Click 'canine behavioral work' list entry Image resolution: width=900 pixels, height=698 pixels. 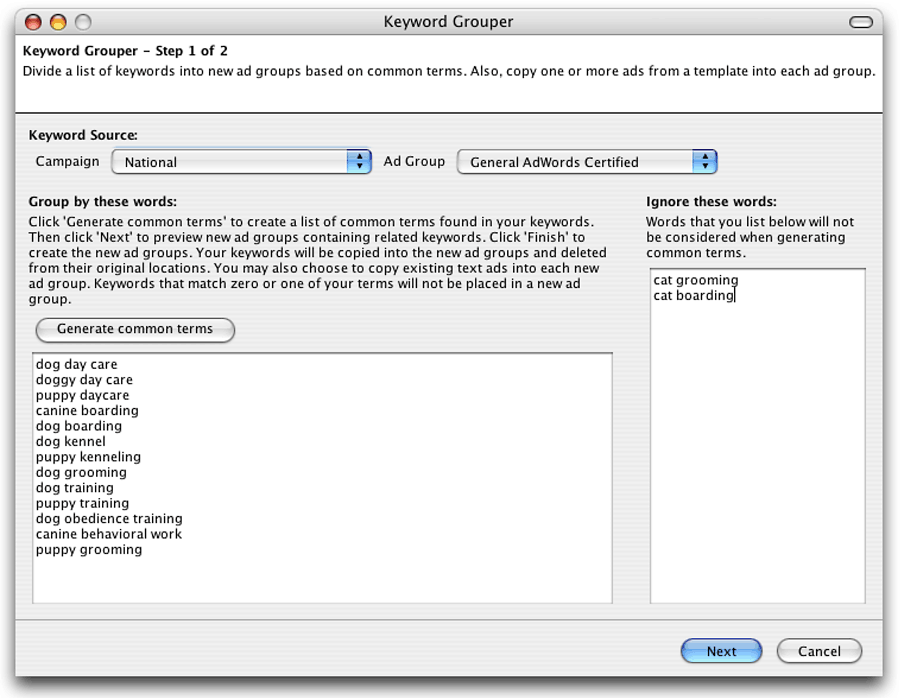coord(109,534)
